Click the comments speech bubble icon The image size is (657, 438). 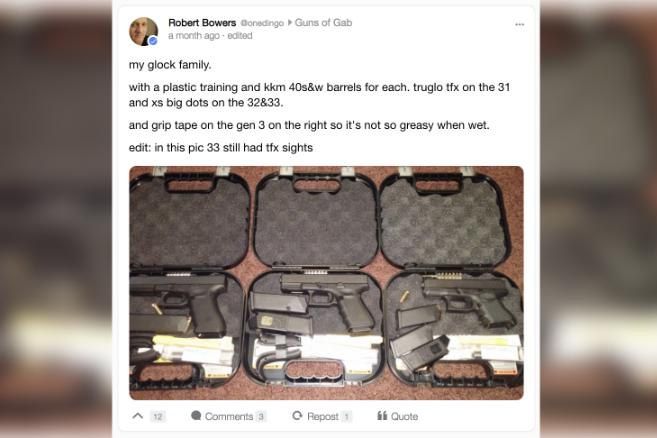click(x=196, y=415)
